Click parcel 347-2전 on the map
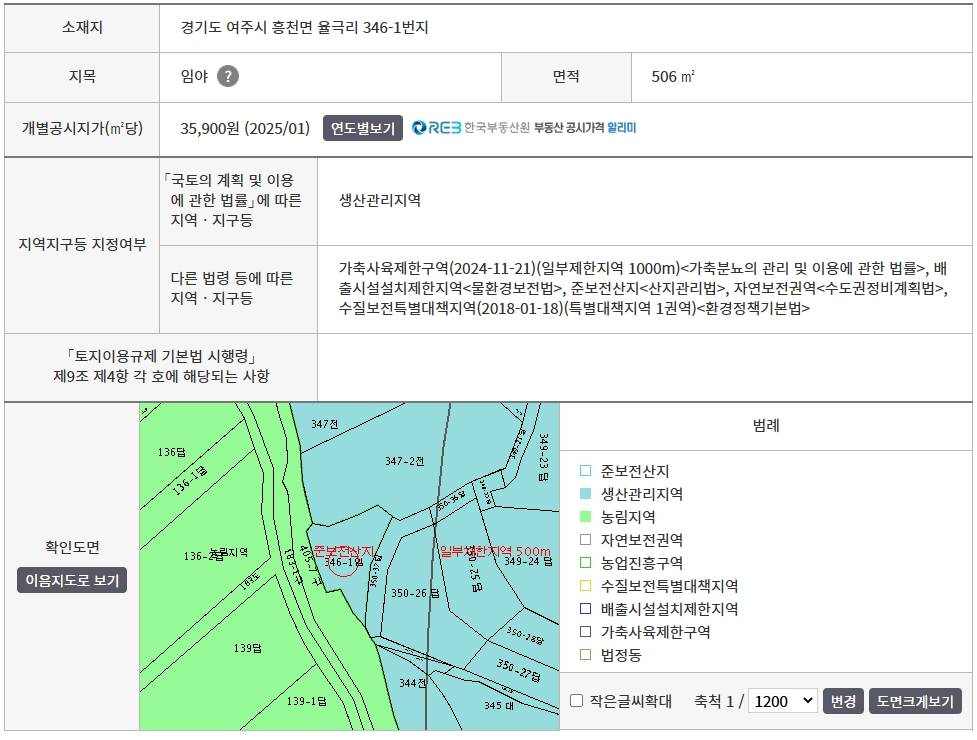The image size is (977, 740). point(404,462)
